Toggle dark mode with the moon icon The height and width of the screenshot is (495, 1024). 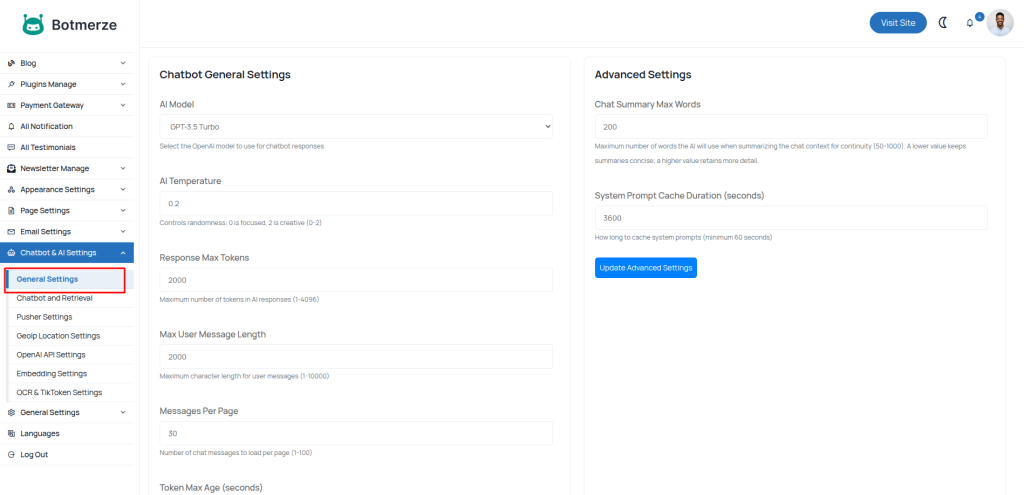943,22
